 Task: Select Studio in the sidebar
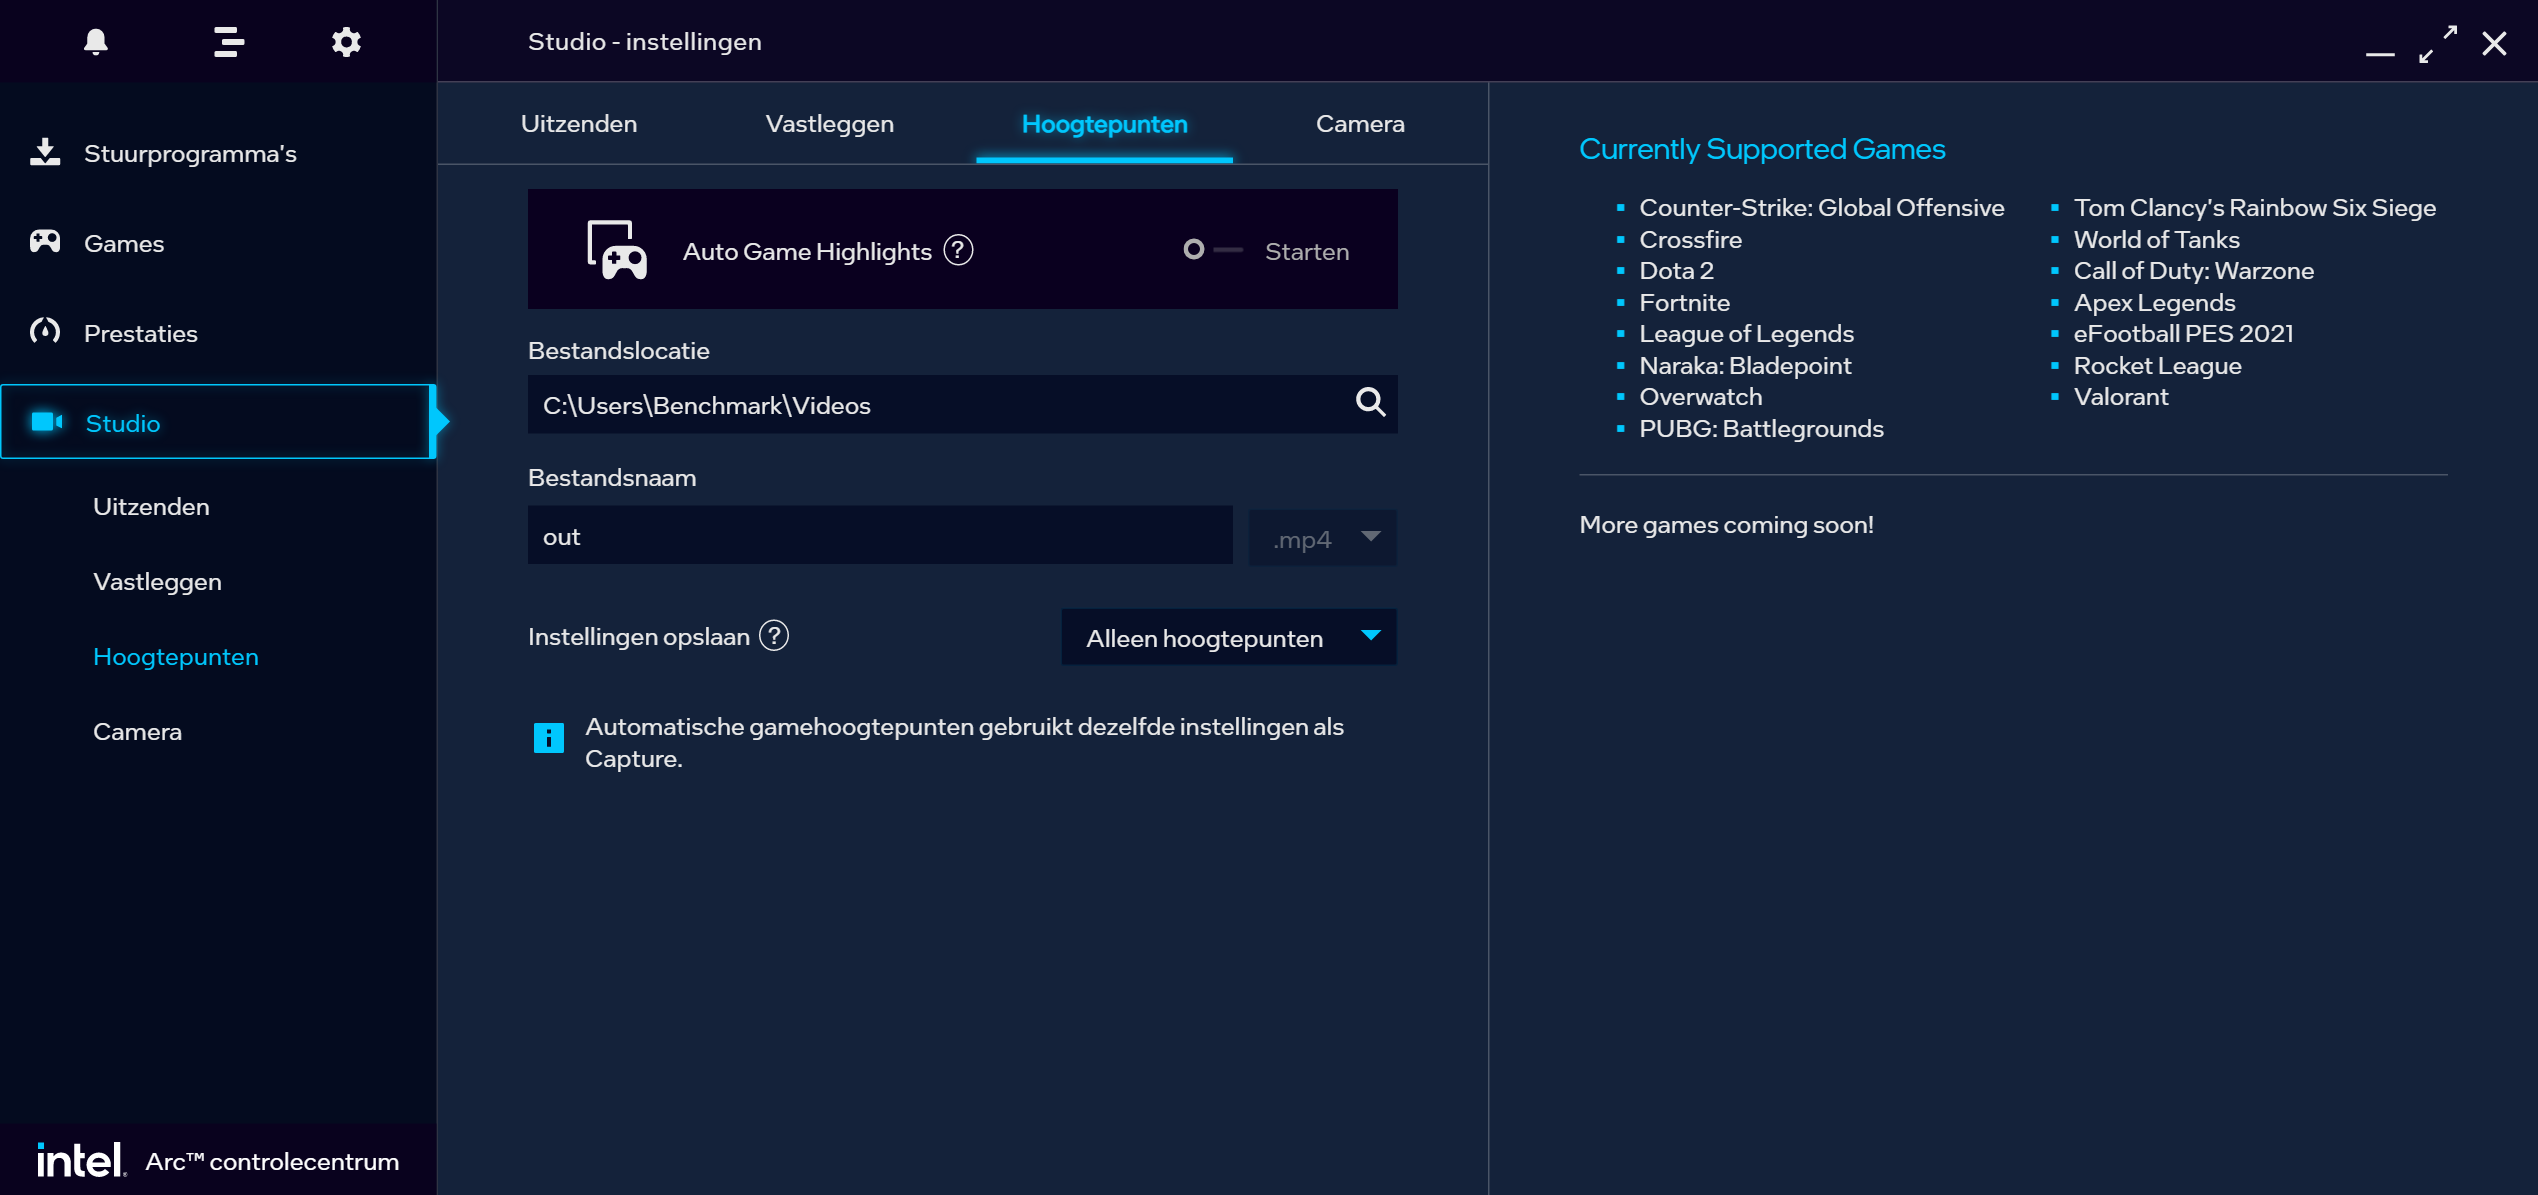218,422
